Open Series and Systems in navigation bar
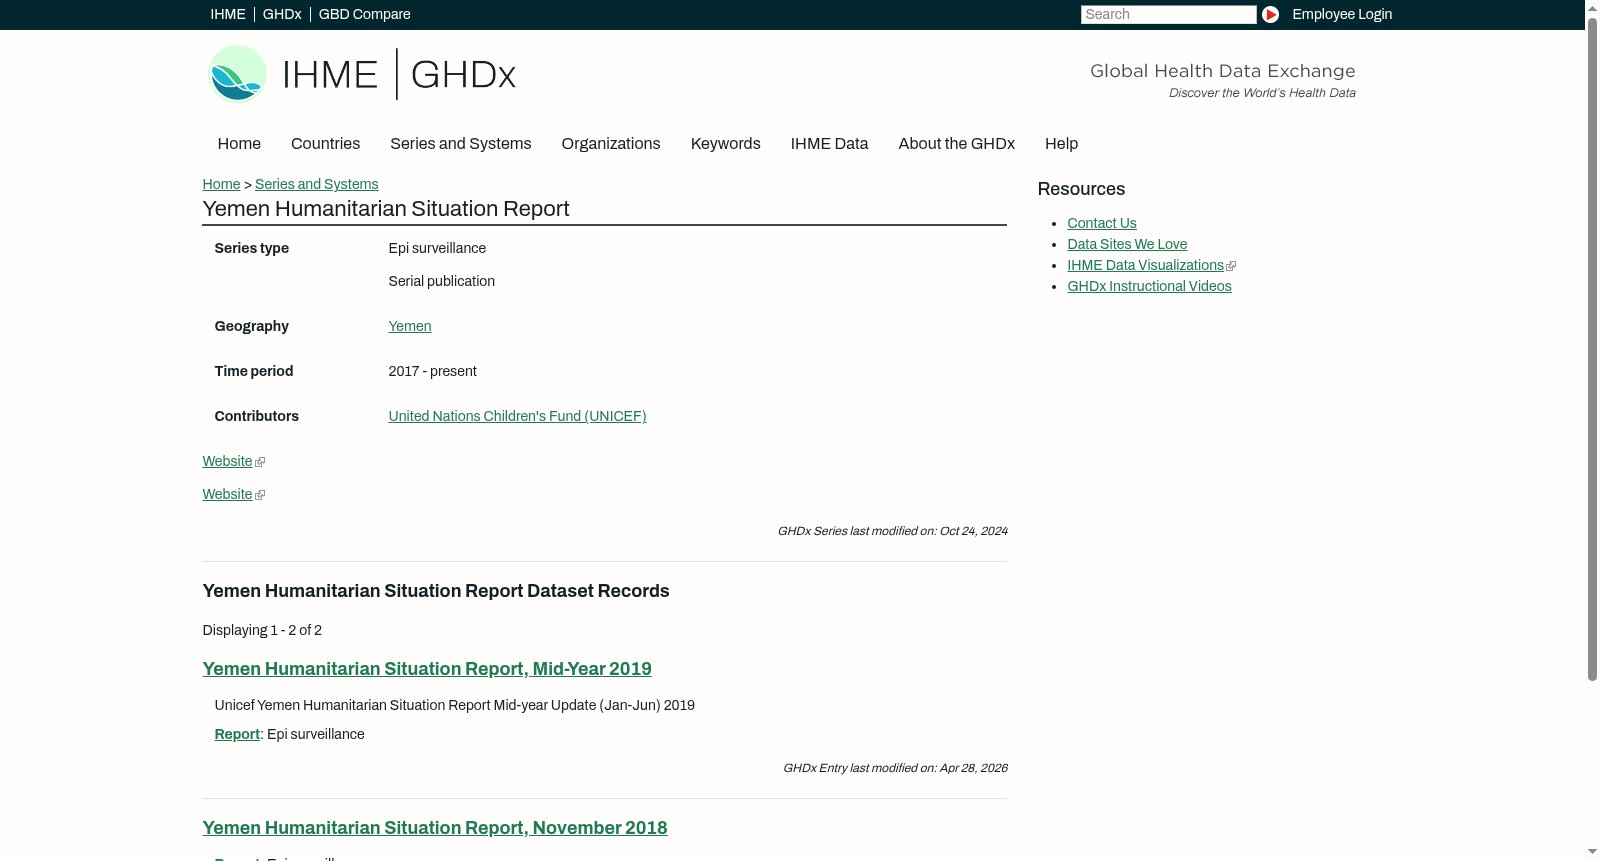This screenshot has width=1600, height=861. [x=460, y=144]
